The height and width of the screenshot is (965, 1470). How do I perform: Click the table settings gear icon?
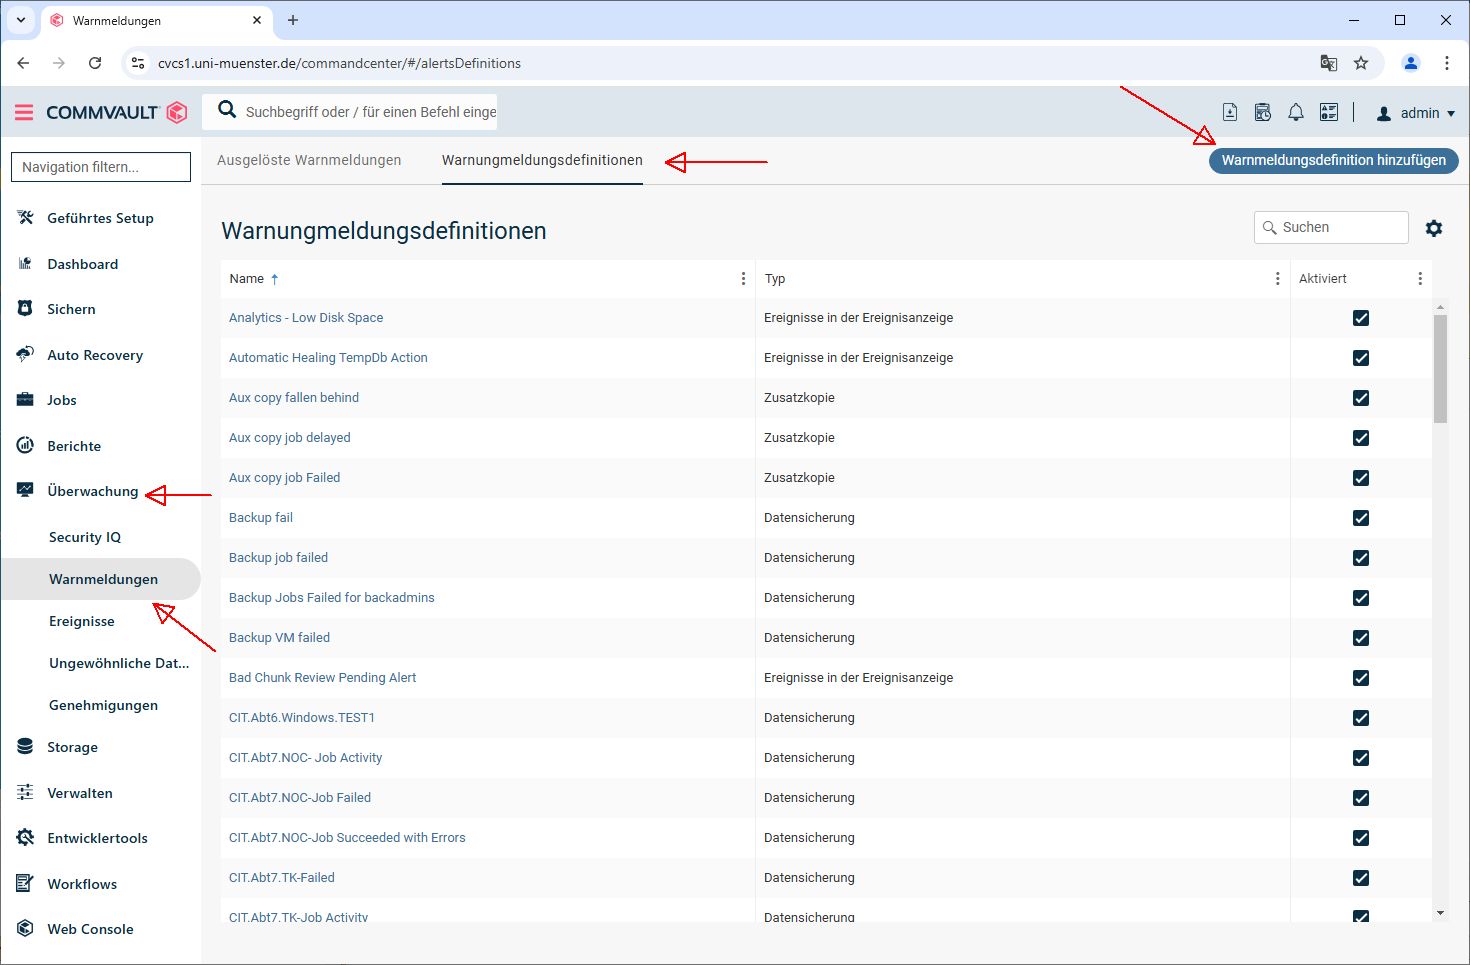click(x=1434, y=228)
